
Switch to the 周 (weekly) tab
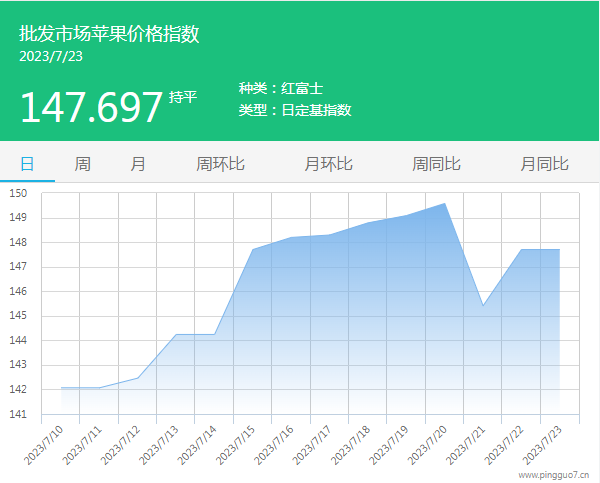82,164
